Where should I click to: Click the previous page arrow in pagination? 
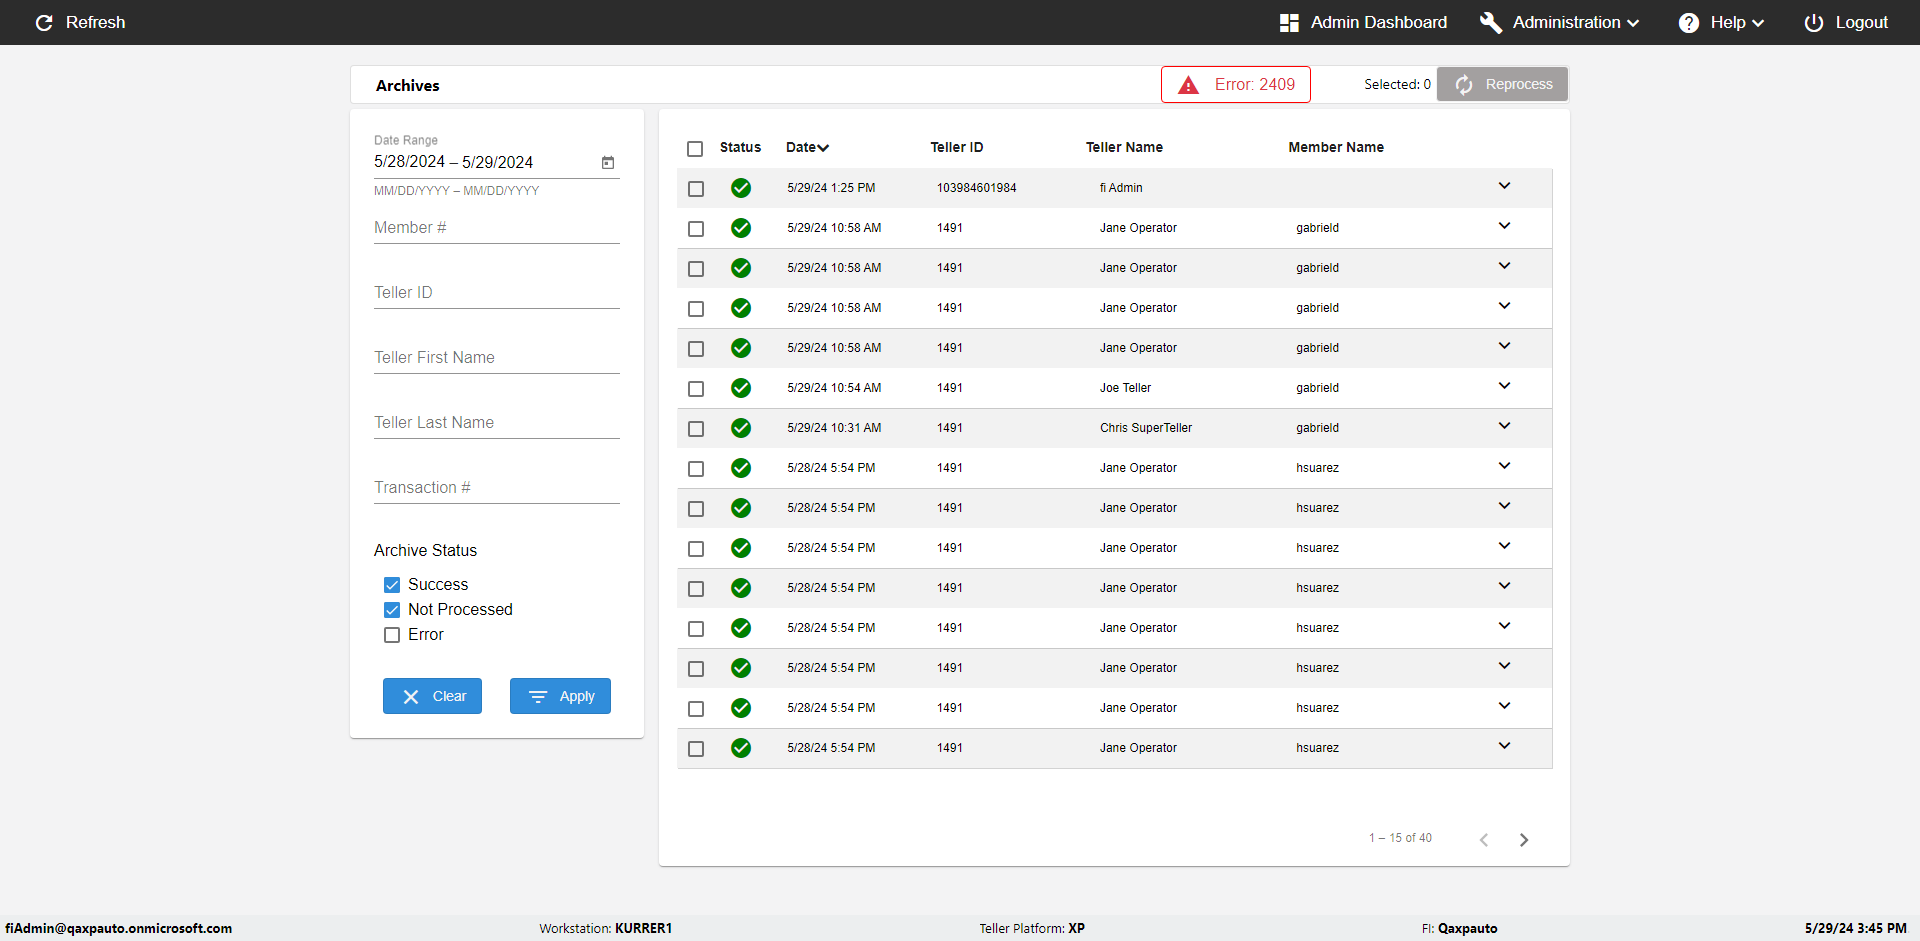coord(1484,840)
